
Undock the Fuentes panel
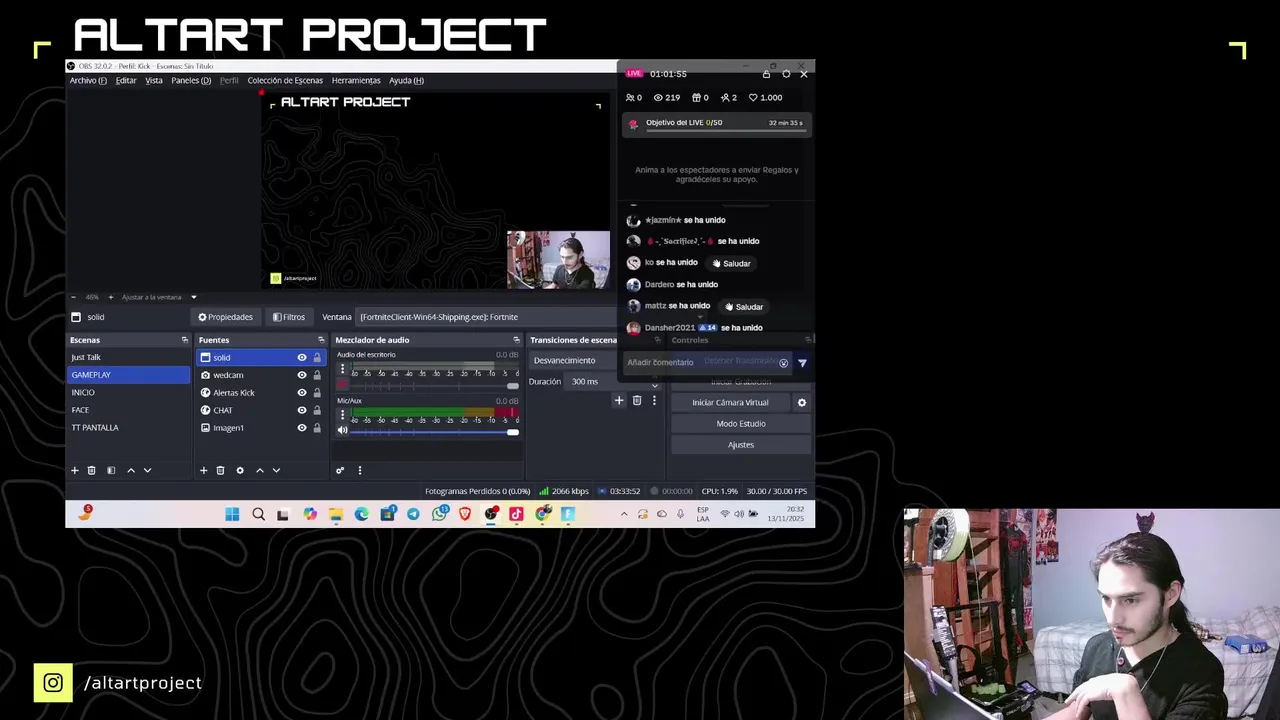[x=321, y=340]
